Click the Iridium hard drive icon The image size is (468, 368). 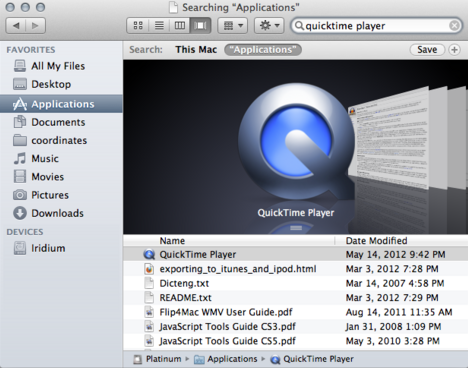(20, 248)
